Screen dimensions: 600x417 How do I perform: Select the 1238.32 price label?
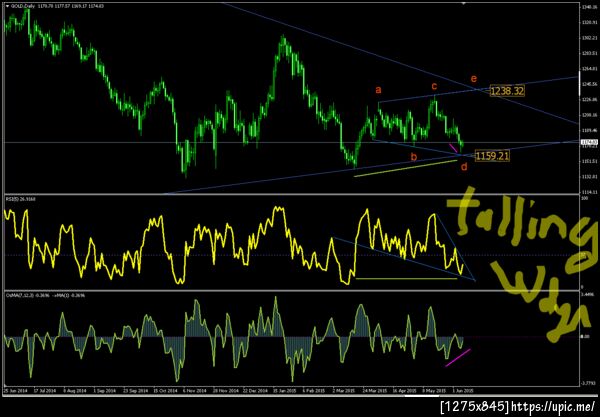point(507,91)
